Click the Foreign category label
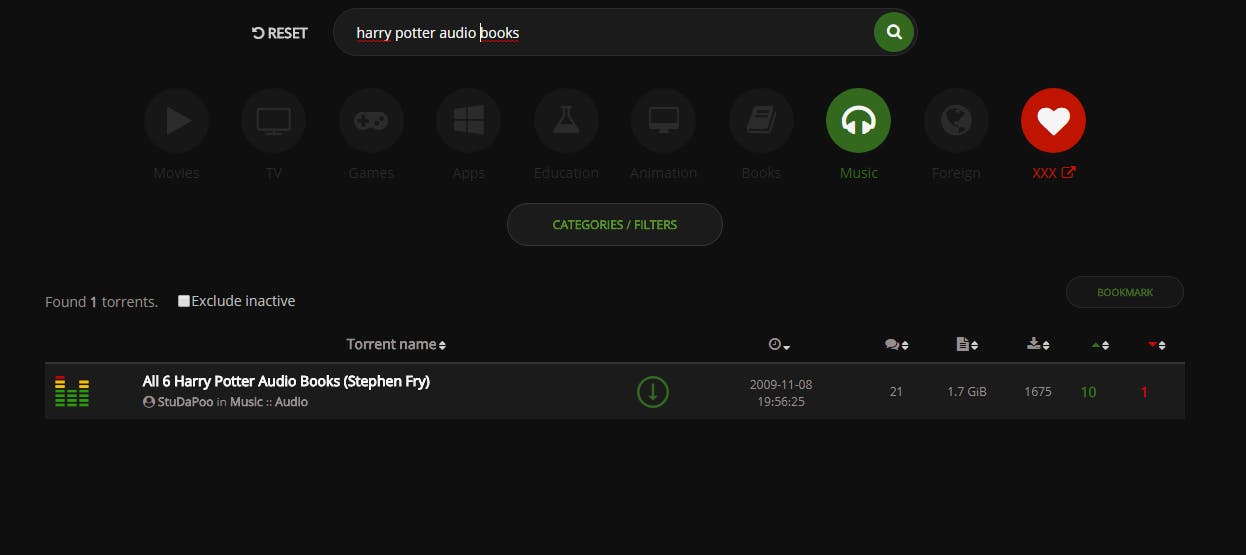The image size is (1246, 555). (956, 173)
